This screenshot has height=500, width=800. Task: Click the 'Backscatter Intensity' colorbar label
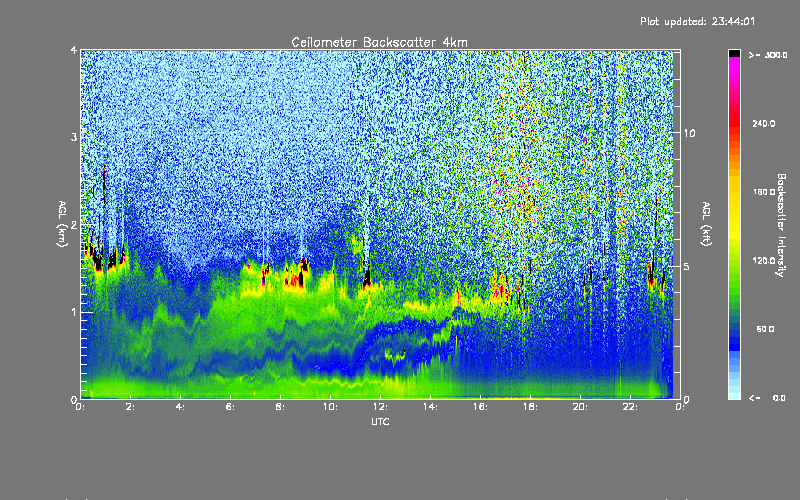781,225
